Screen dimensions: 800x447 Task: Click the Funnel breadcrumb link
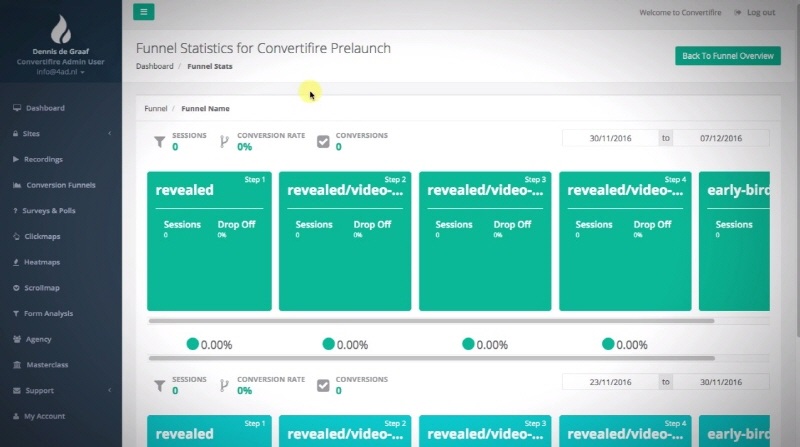coord(156,109)
